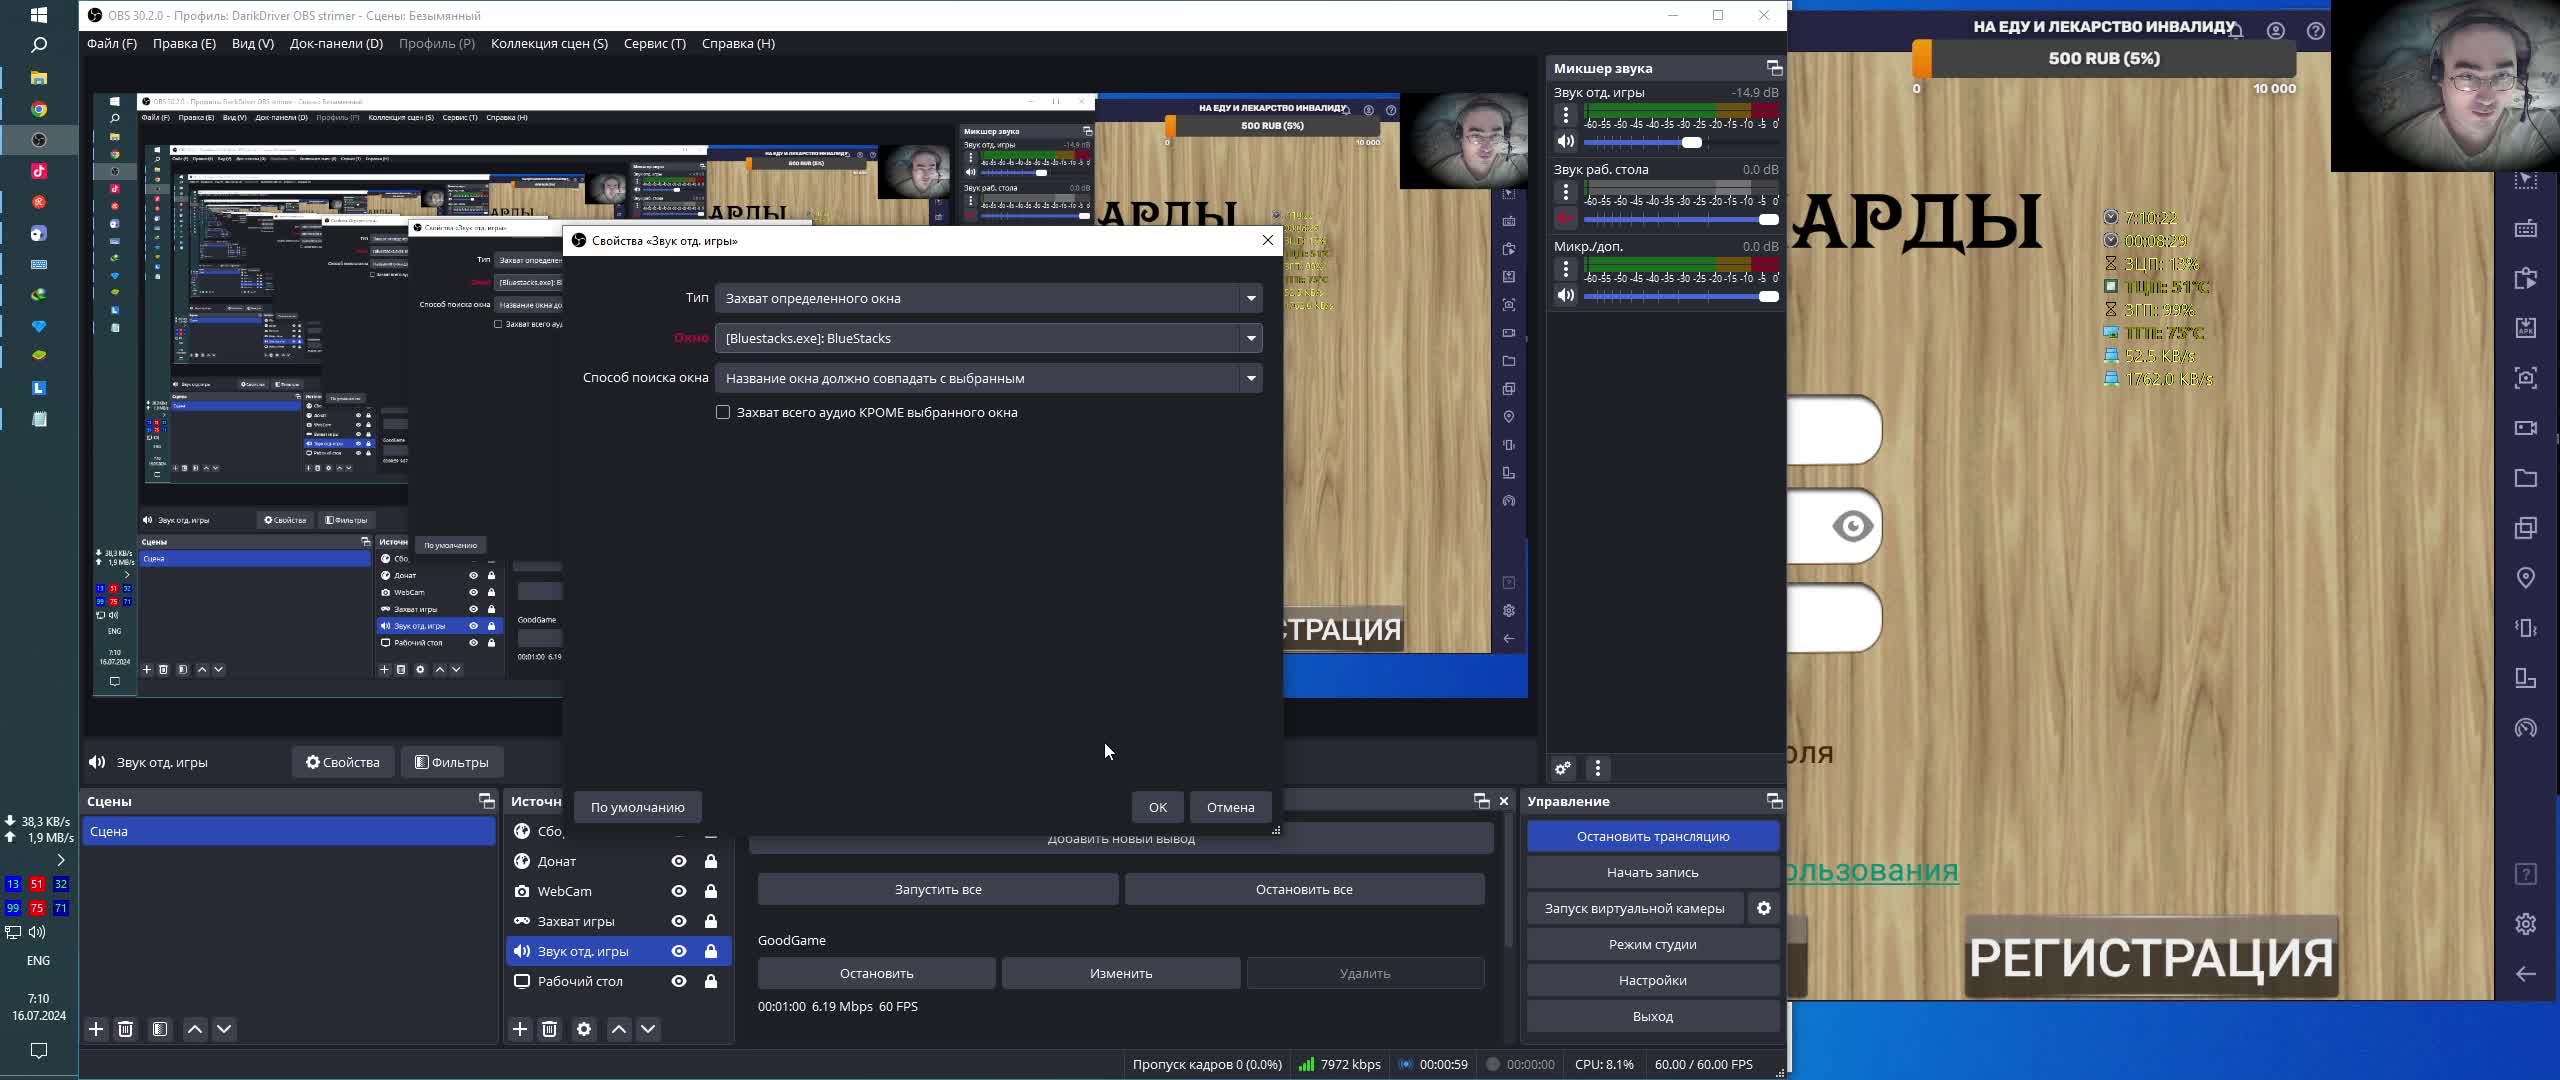The height and width of the screenshot is (1080, 2560).
Task: Expand the Тип dropdown
Action: (988, 298)
